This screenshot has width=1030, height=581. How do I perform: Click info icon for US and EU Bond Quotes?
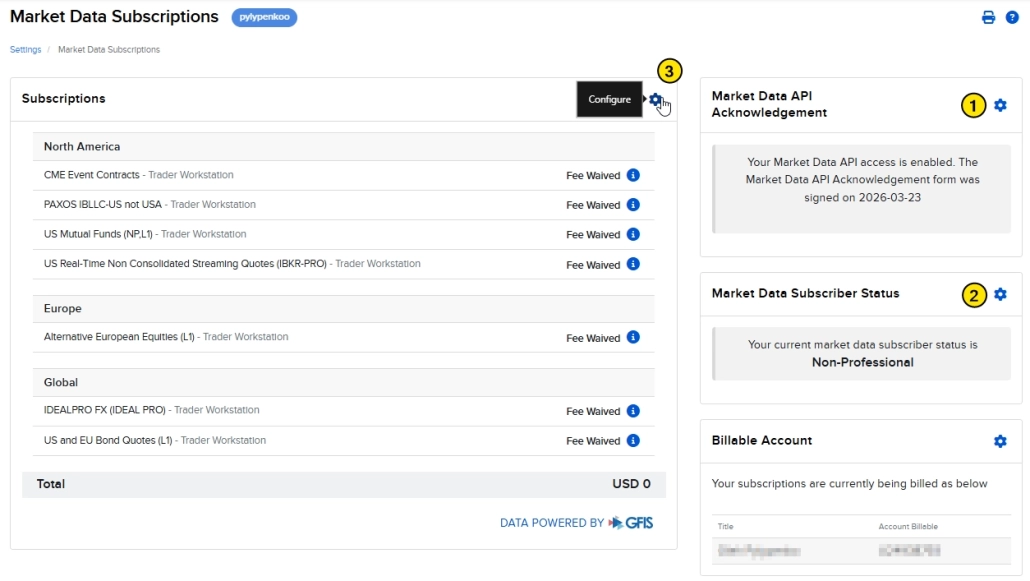tap(631, 440)
